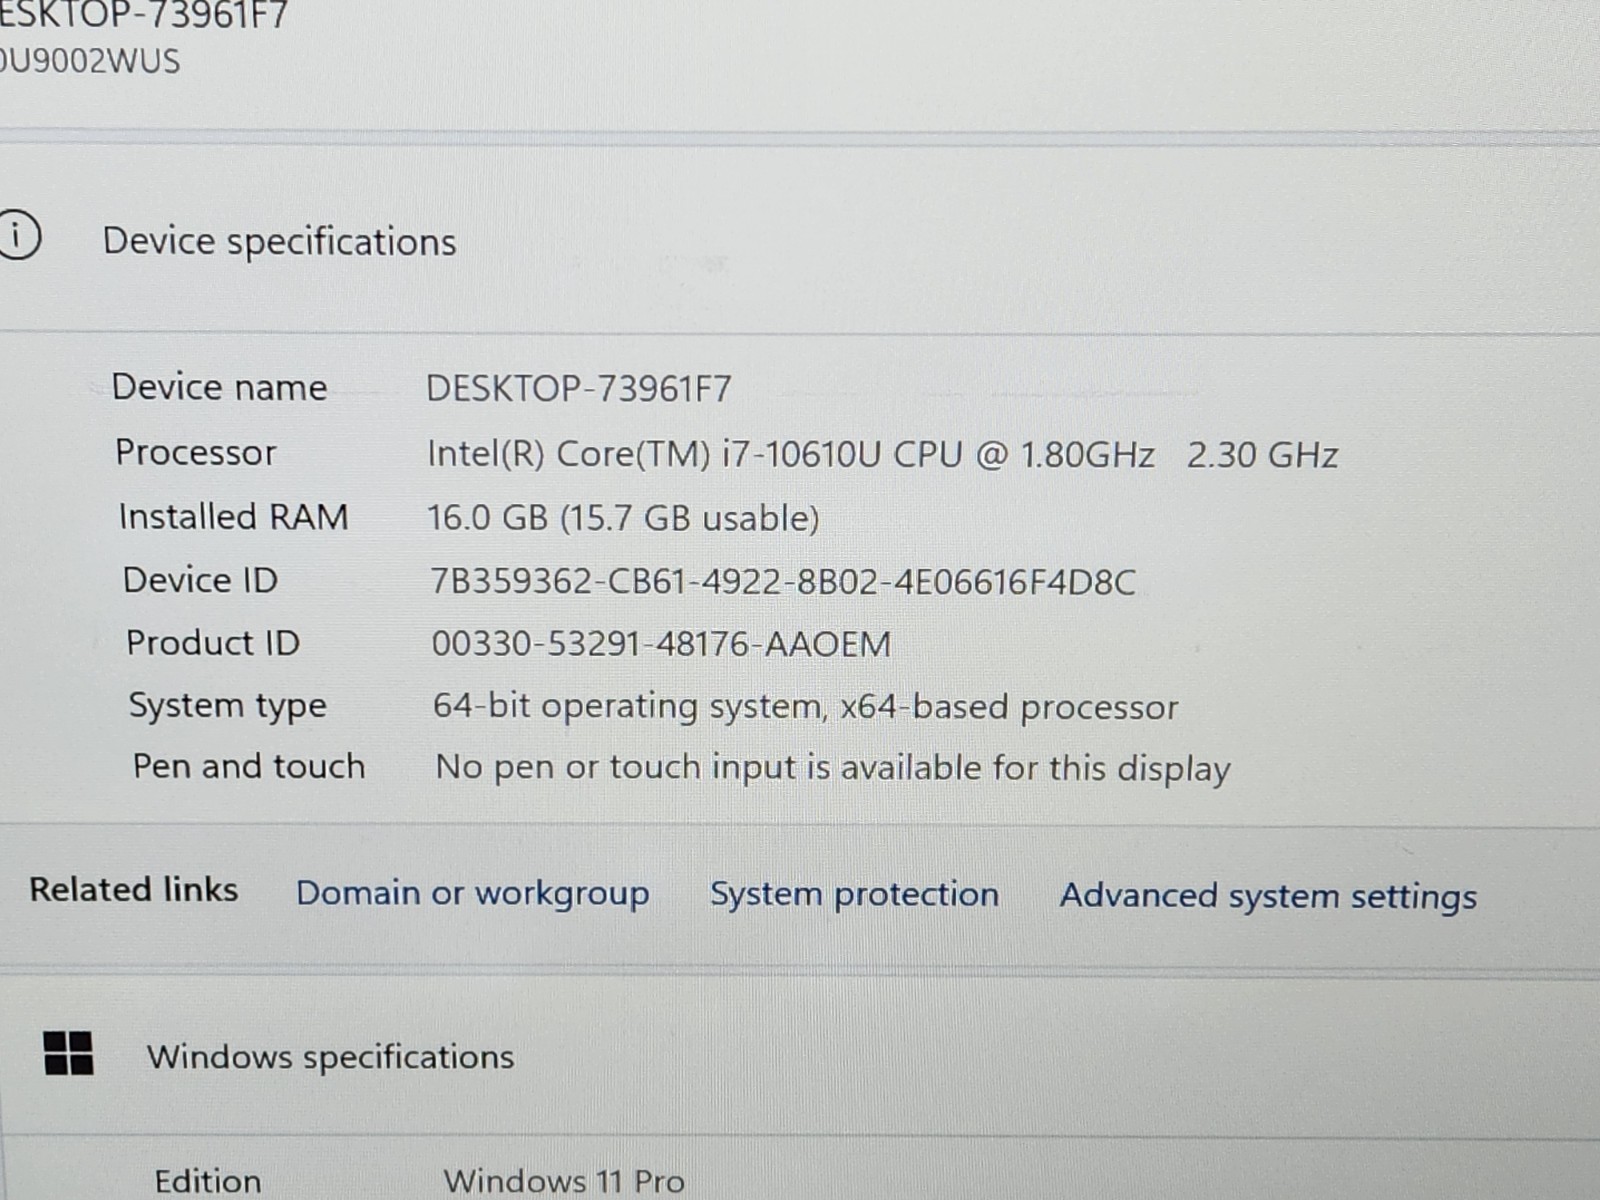This screenshot has height=1200, width=1600.
Task: Click the Pen and touch label
Action: 249,766
